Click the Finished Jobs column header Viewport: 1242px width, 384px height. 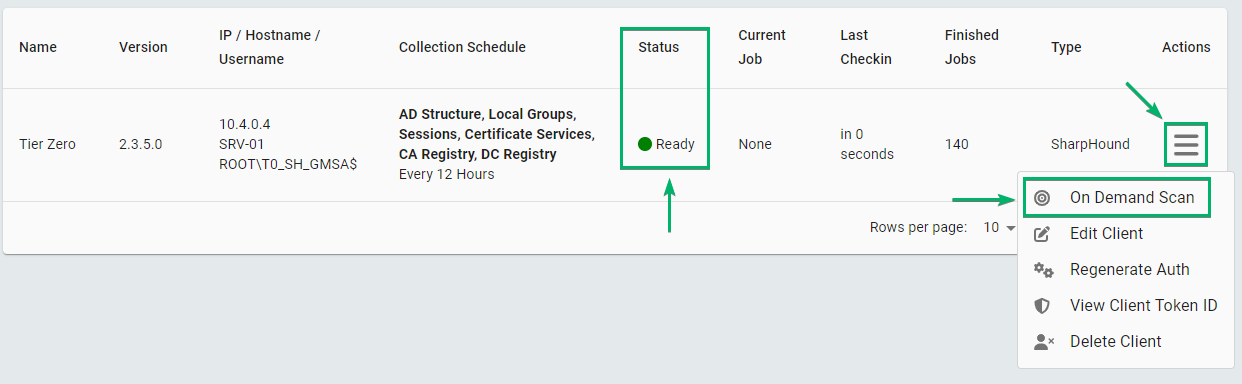(x=972, y=47)
